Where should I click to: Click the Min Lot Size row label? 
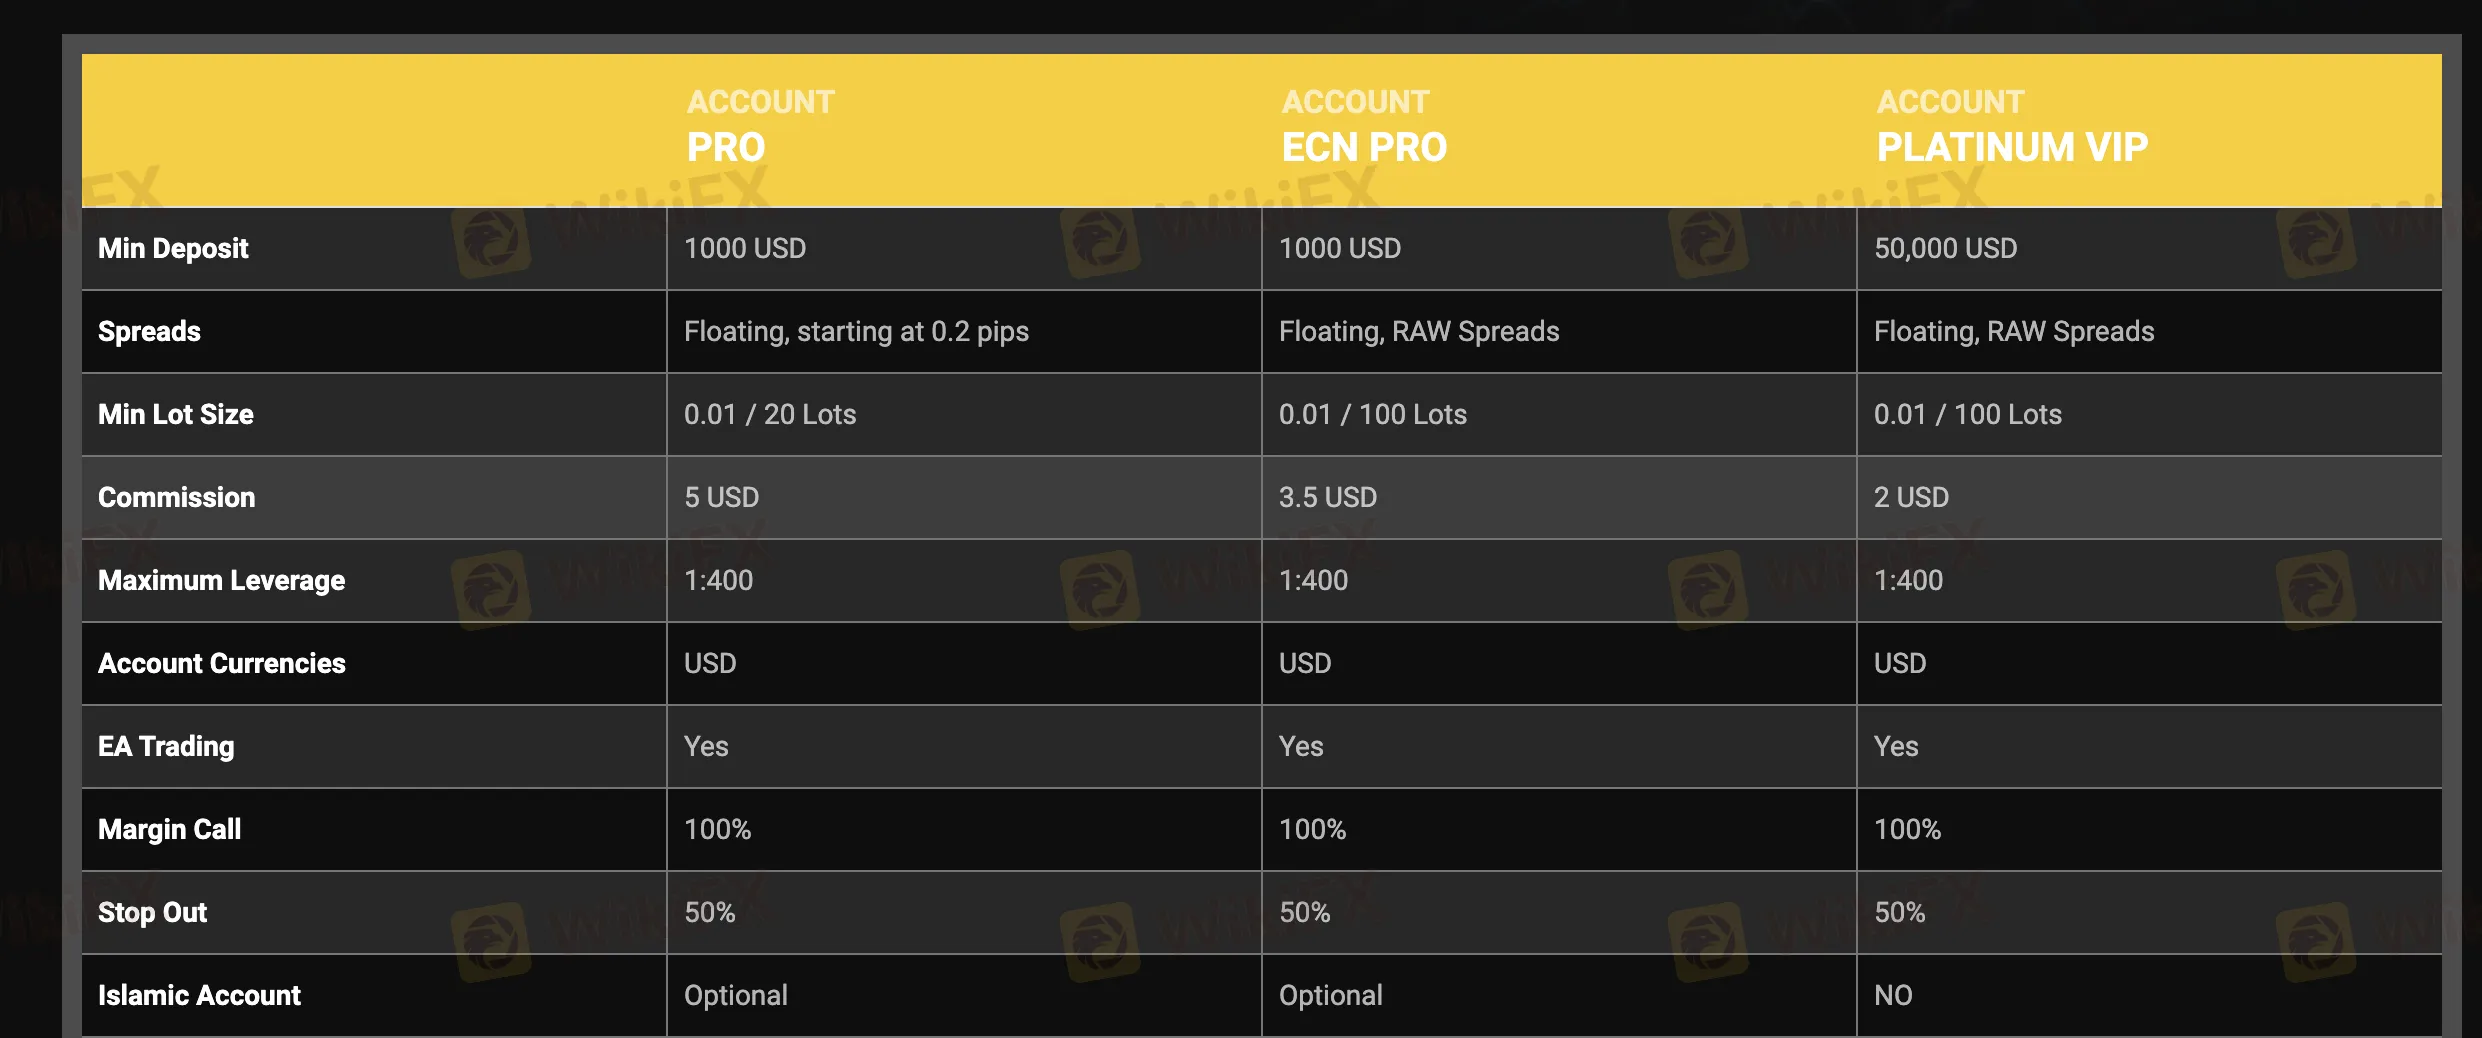[176, 414]
